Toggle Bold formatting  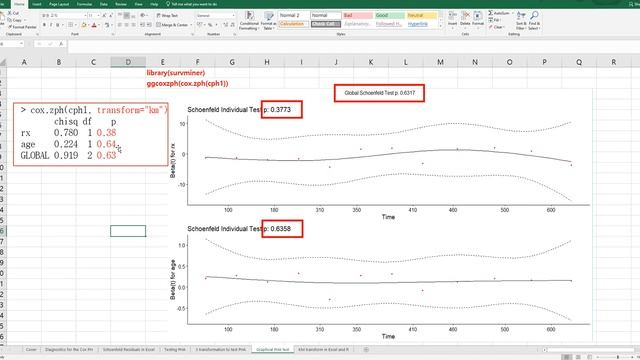44,25
